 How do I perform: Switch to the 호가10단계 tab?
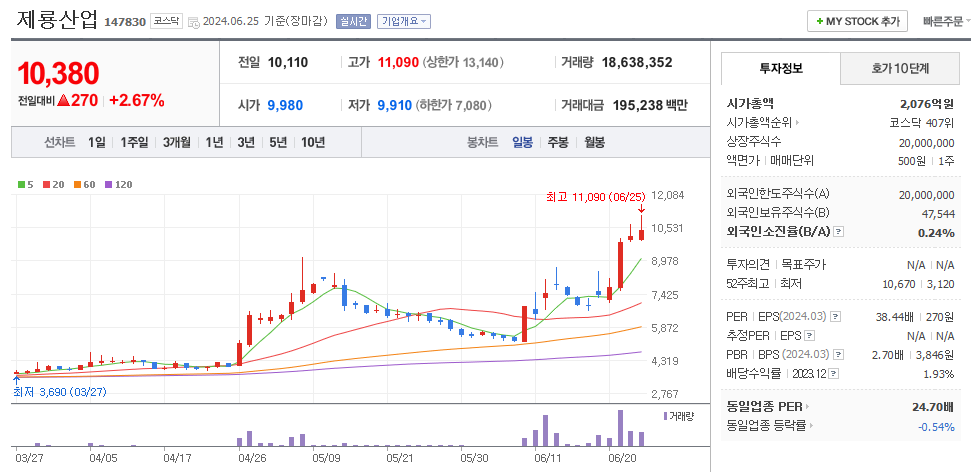tap(900, 68)
